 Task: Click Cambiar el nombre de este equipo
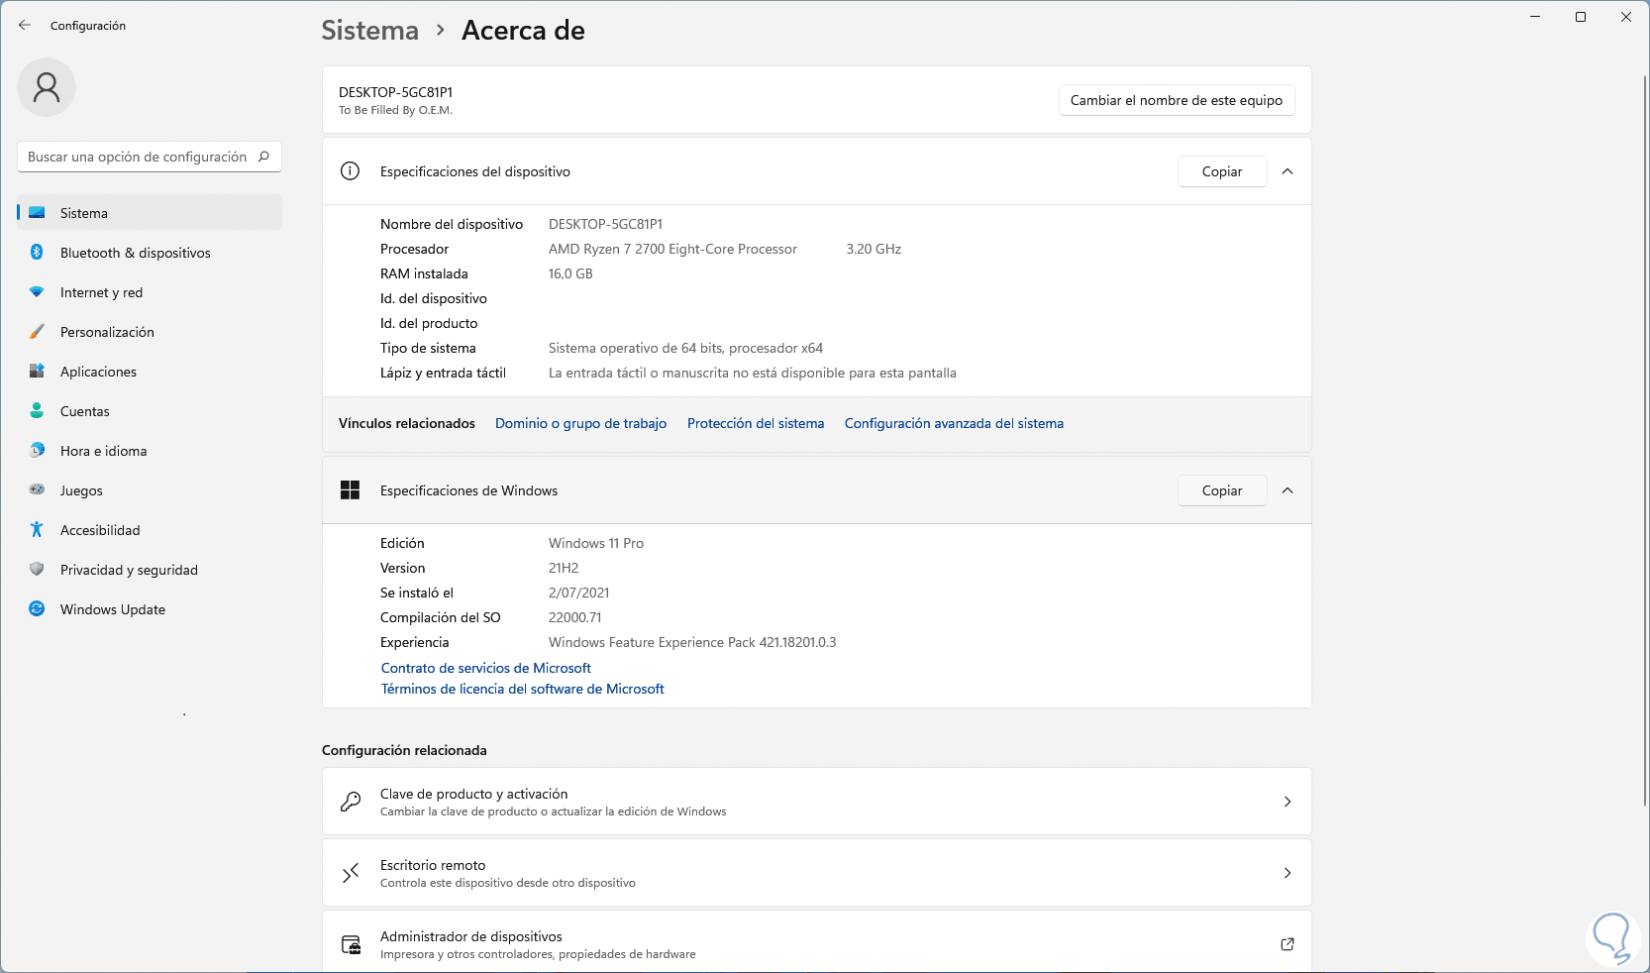[1176, 100]
